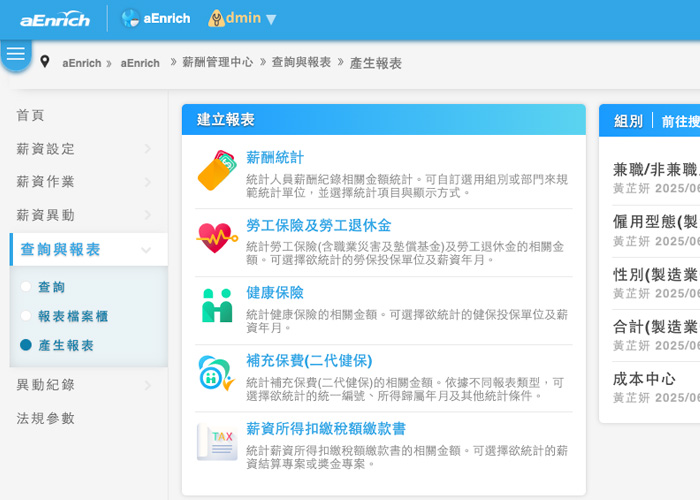Switch to the 前往搜 tab

tap(680, 121)
